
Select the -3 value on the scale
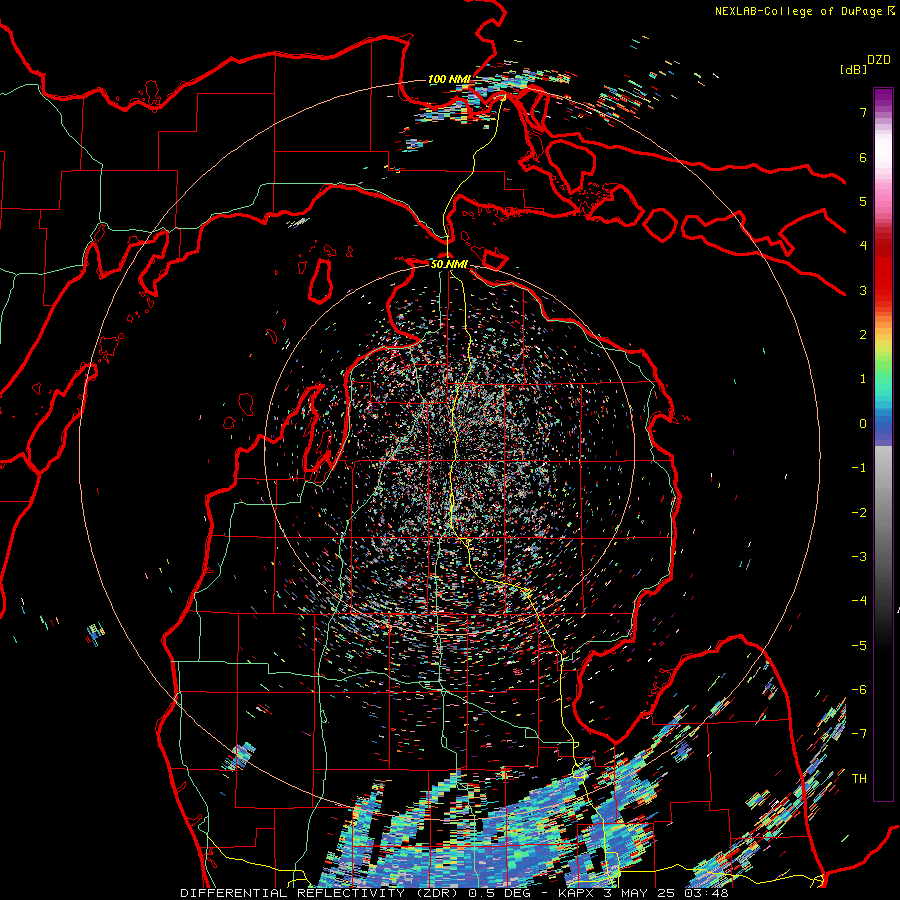(x=859, y=557)
